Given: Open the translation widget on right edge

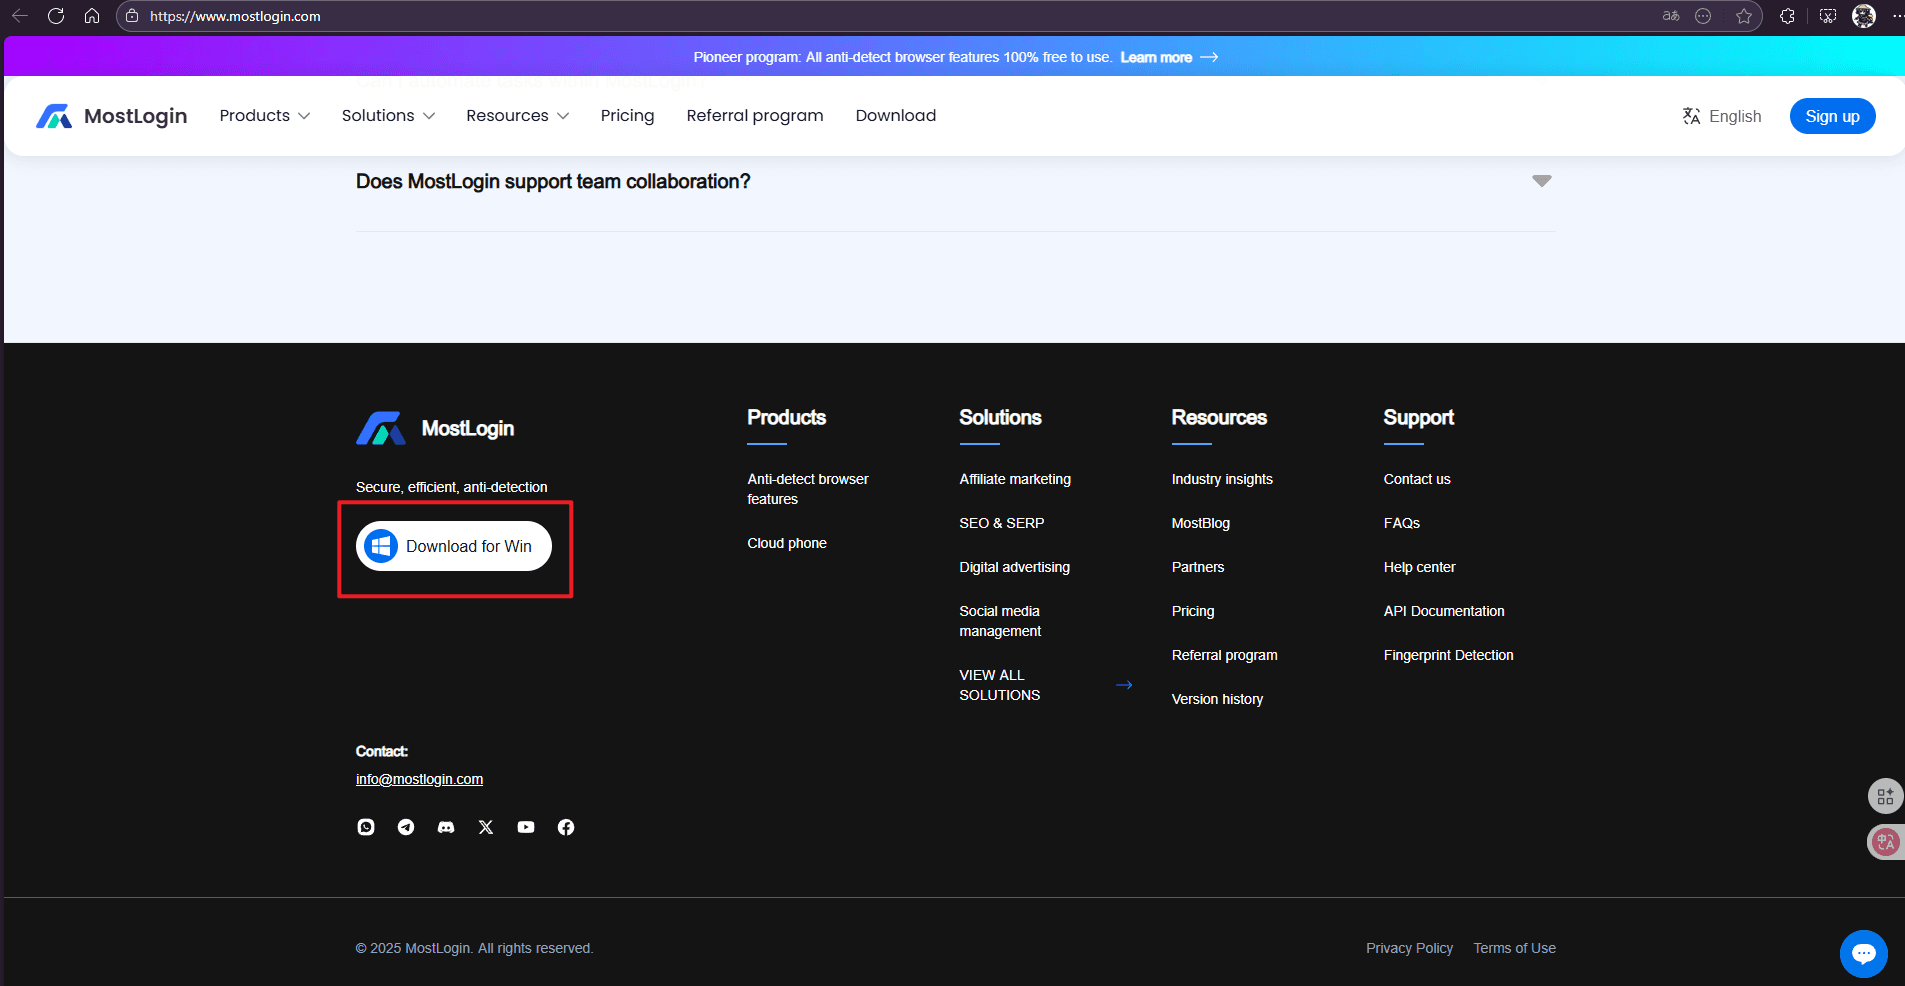Looking at the screenshot, I should (1886, 841).
